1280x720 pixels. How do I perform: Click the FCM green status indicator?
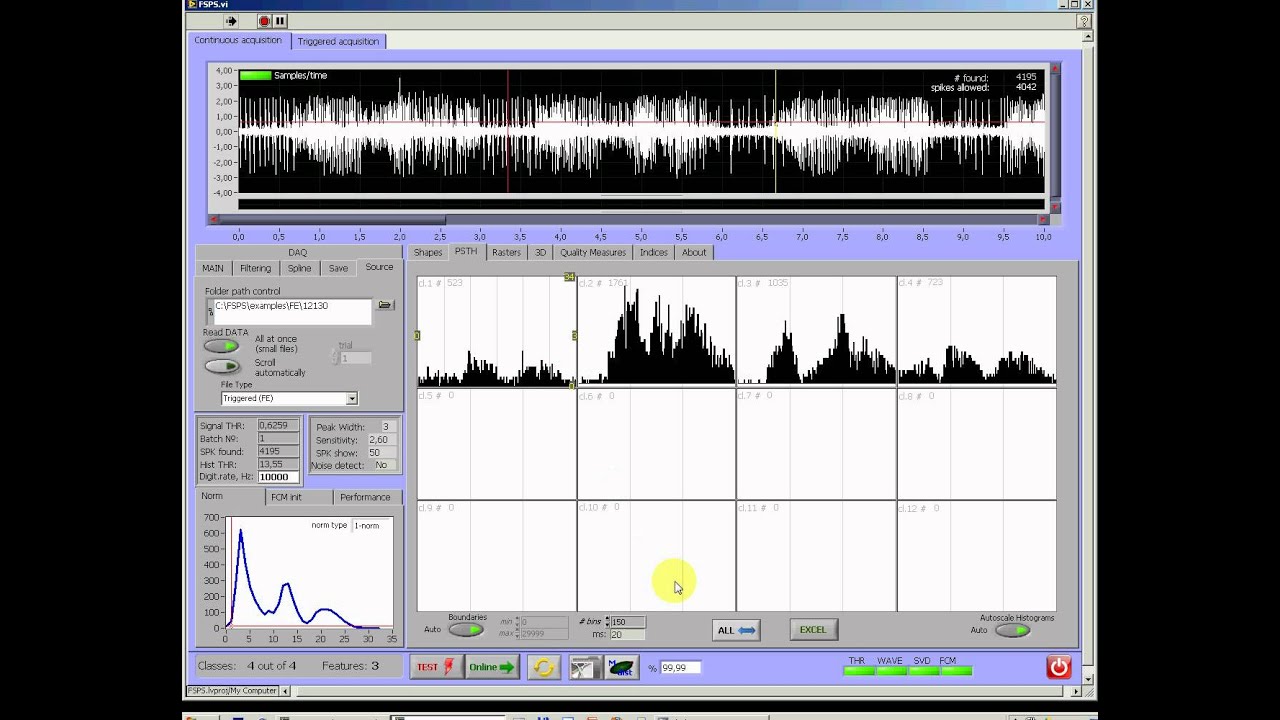point(955,671)
